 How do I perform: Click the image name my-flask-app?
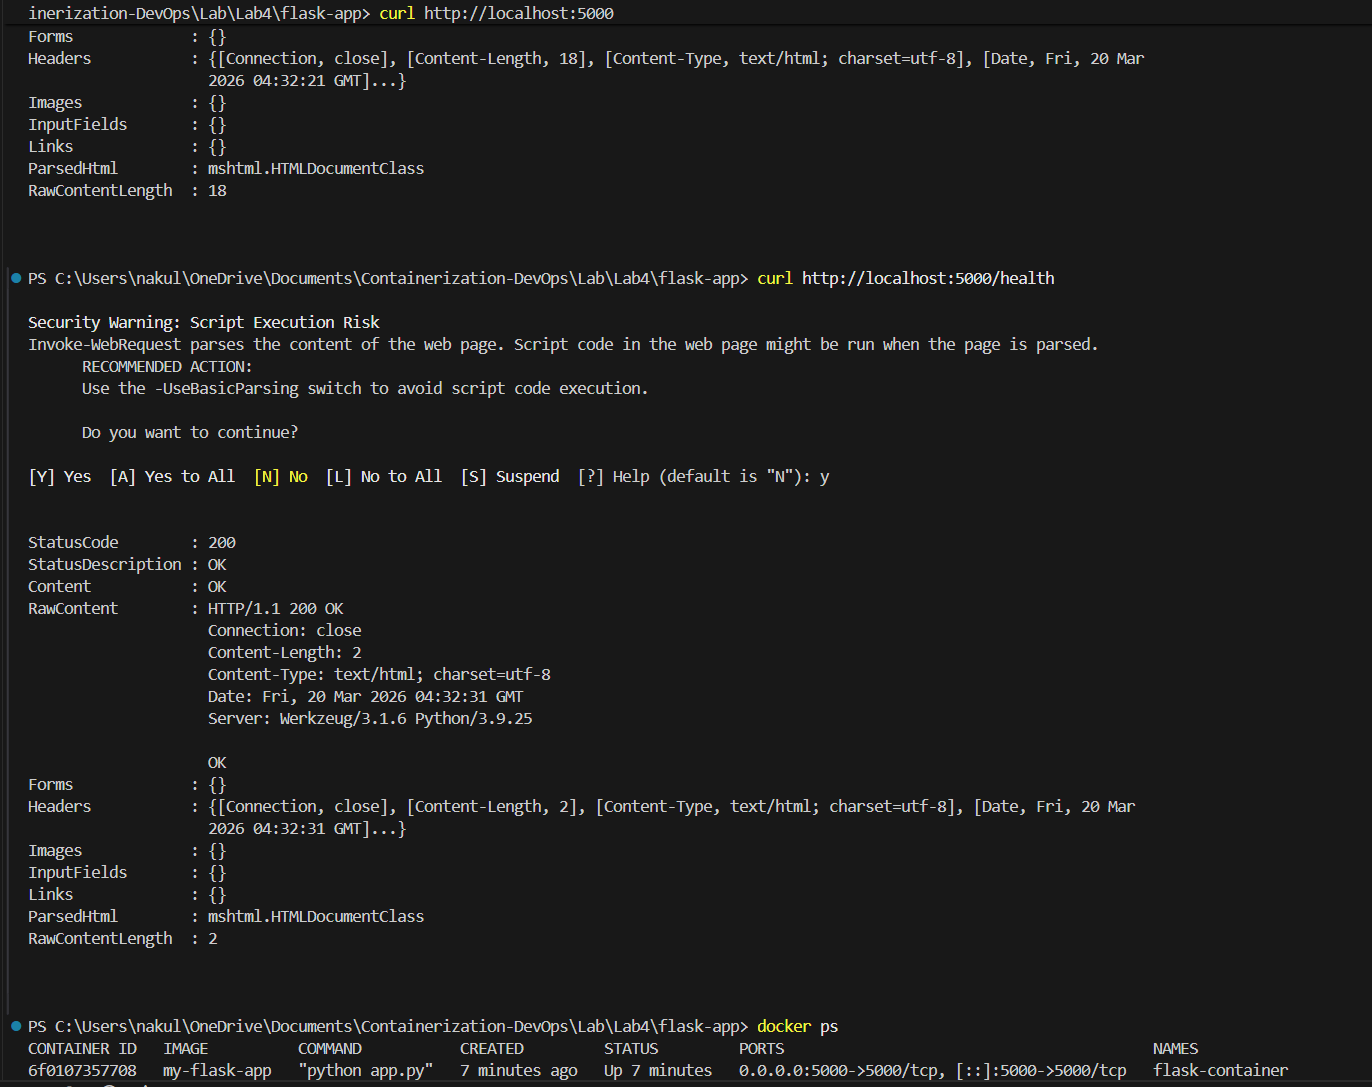pyautogui.click(x=218, y=1070)
